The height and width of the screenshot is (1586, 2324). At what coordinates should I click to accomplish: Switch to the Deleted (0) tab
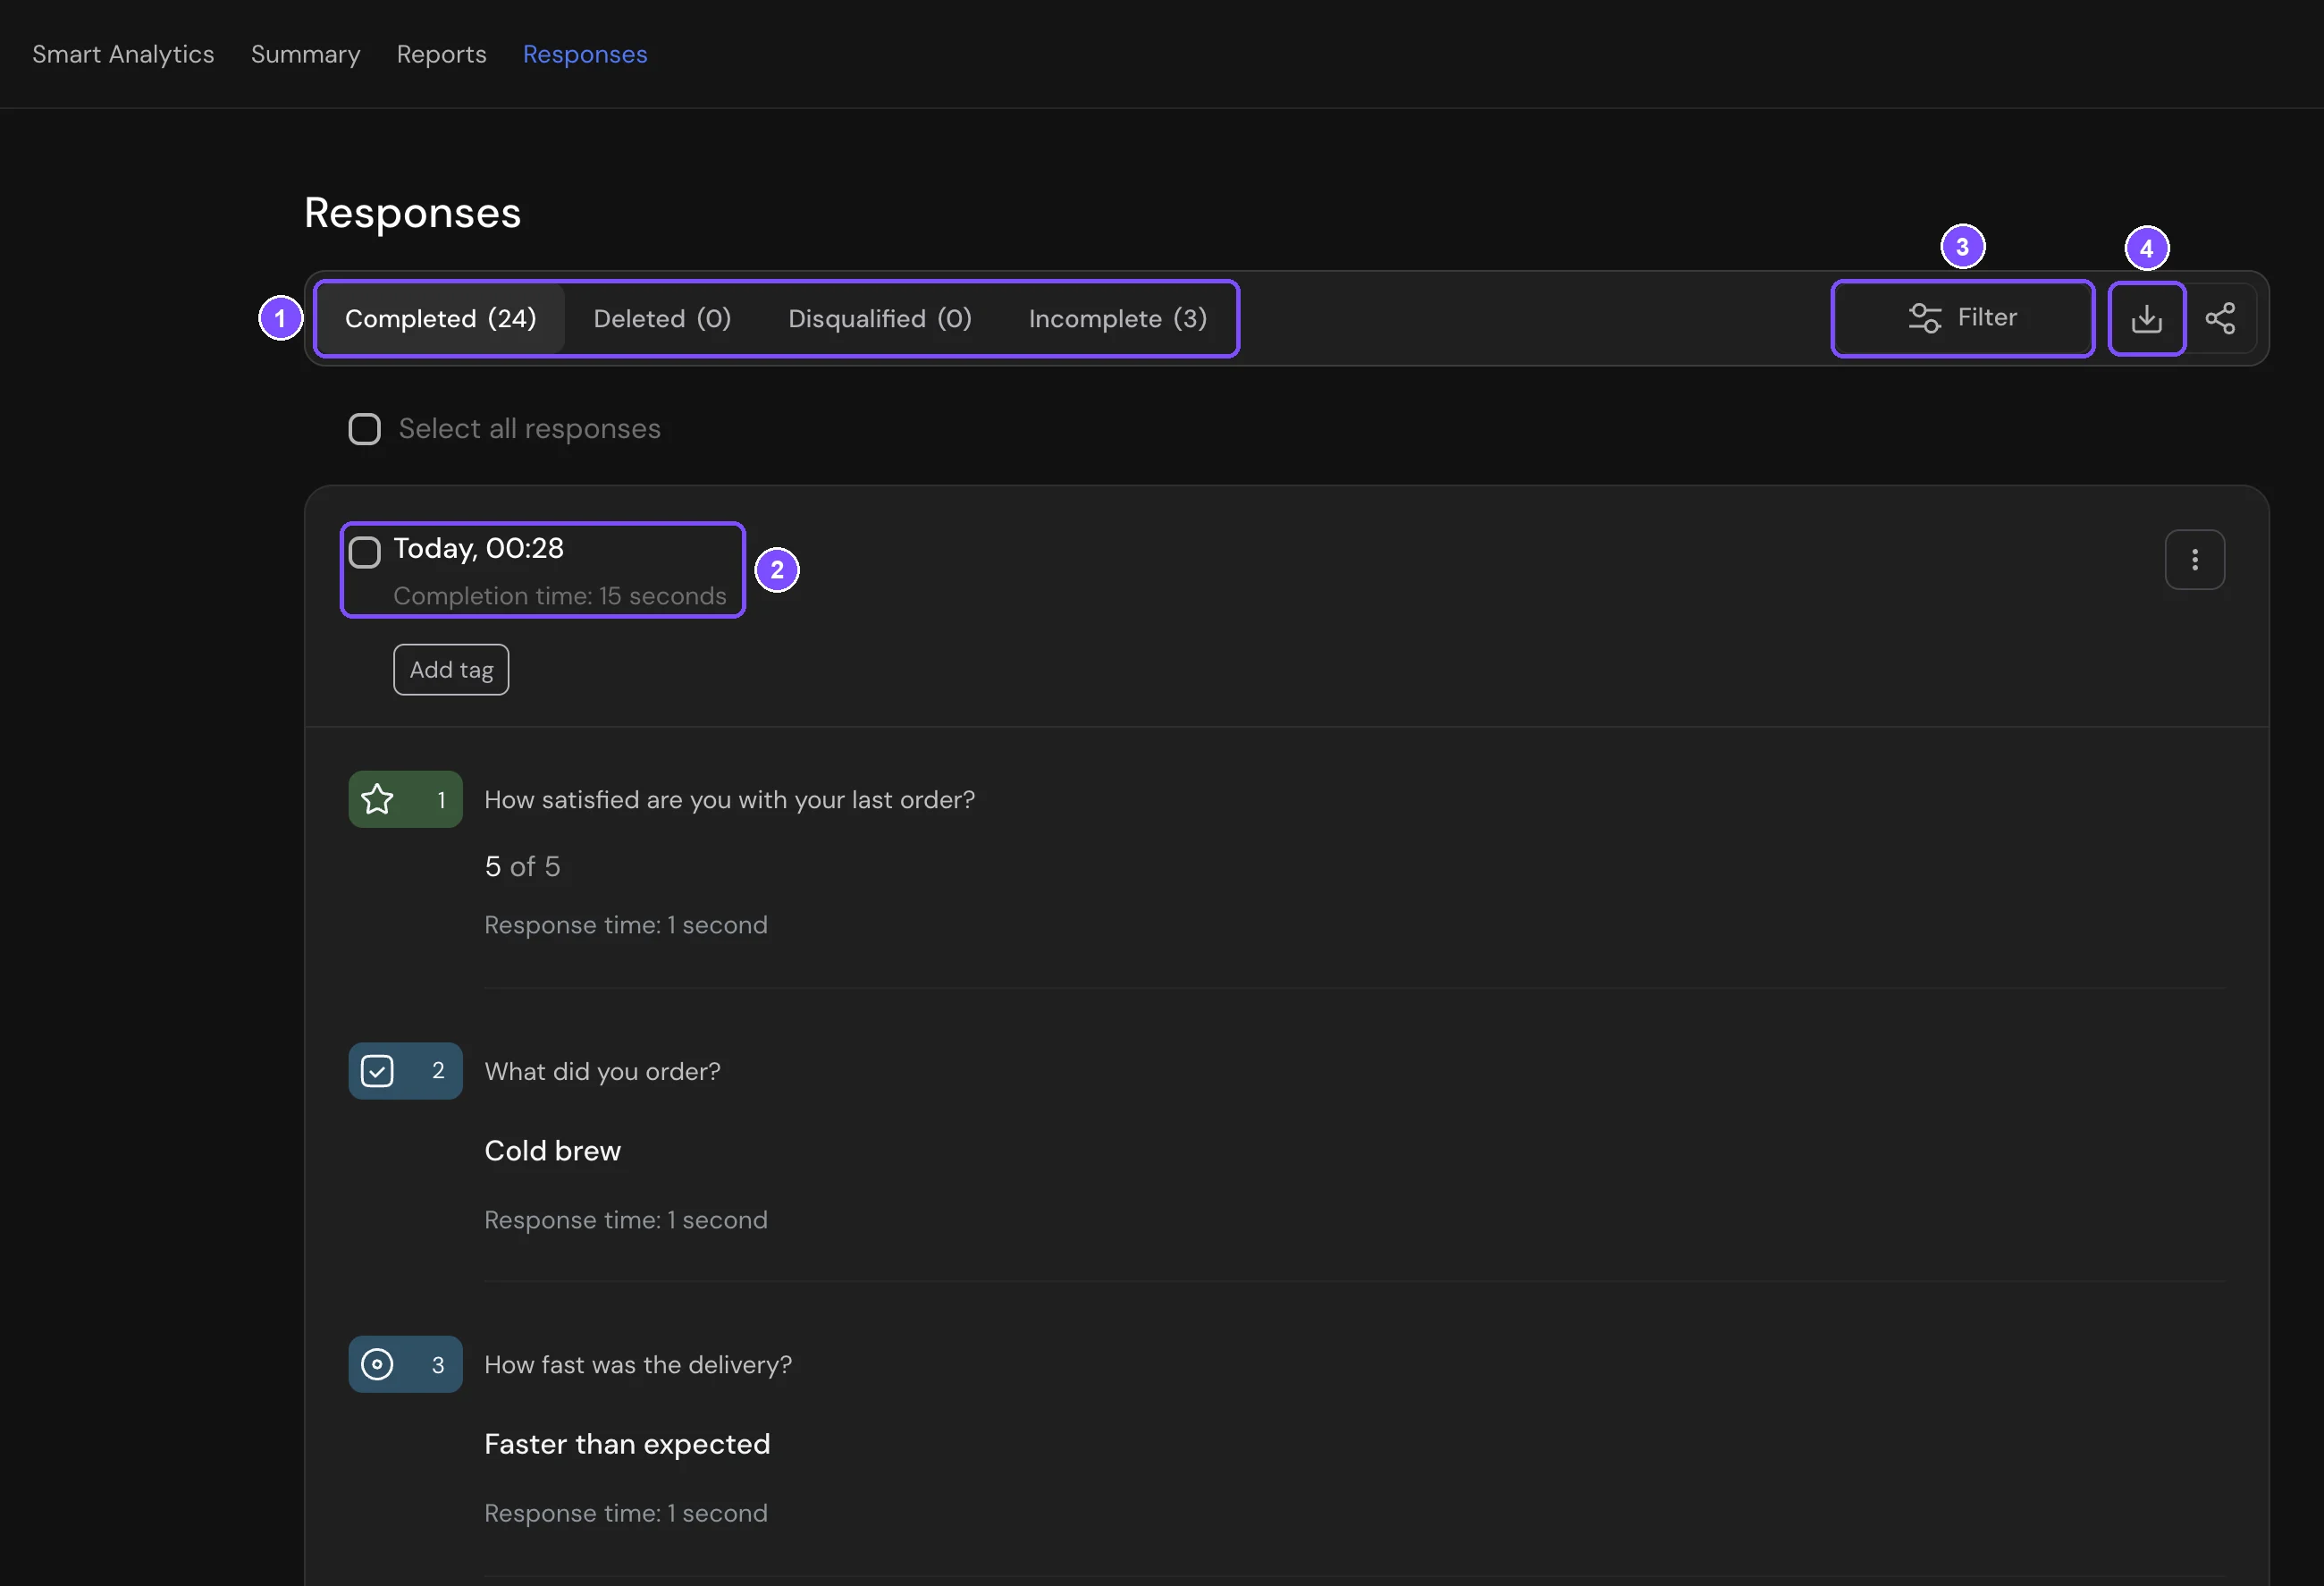click(x=662, y=318)
